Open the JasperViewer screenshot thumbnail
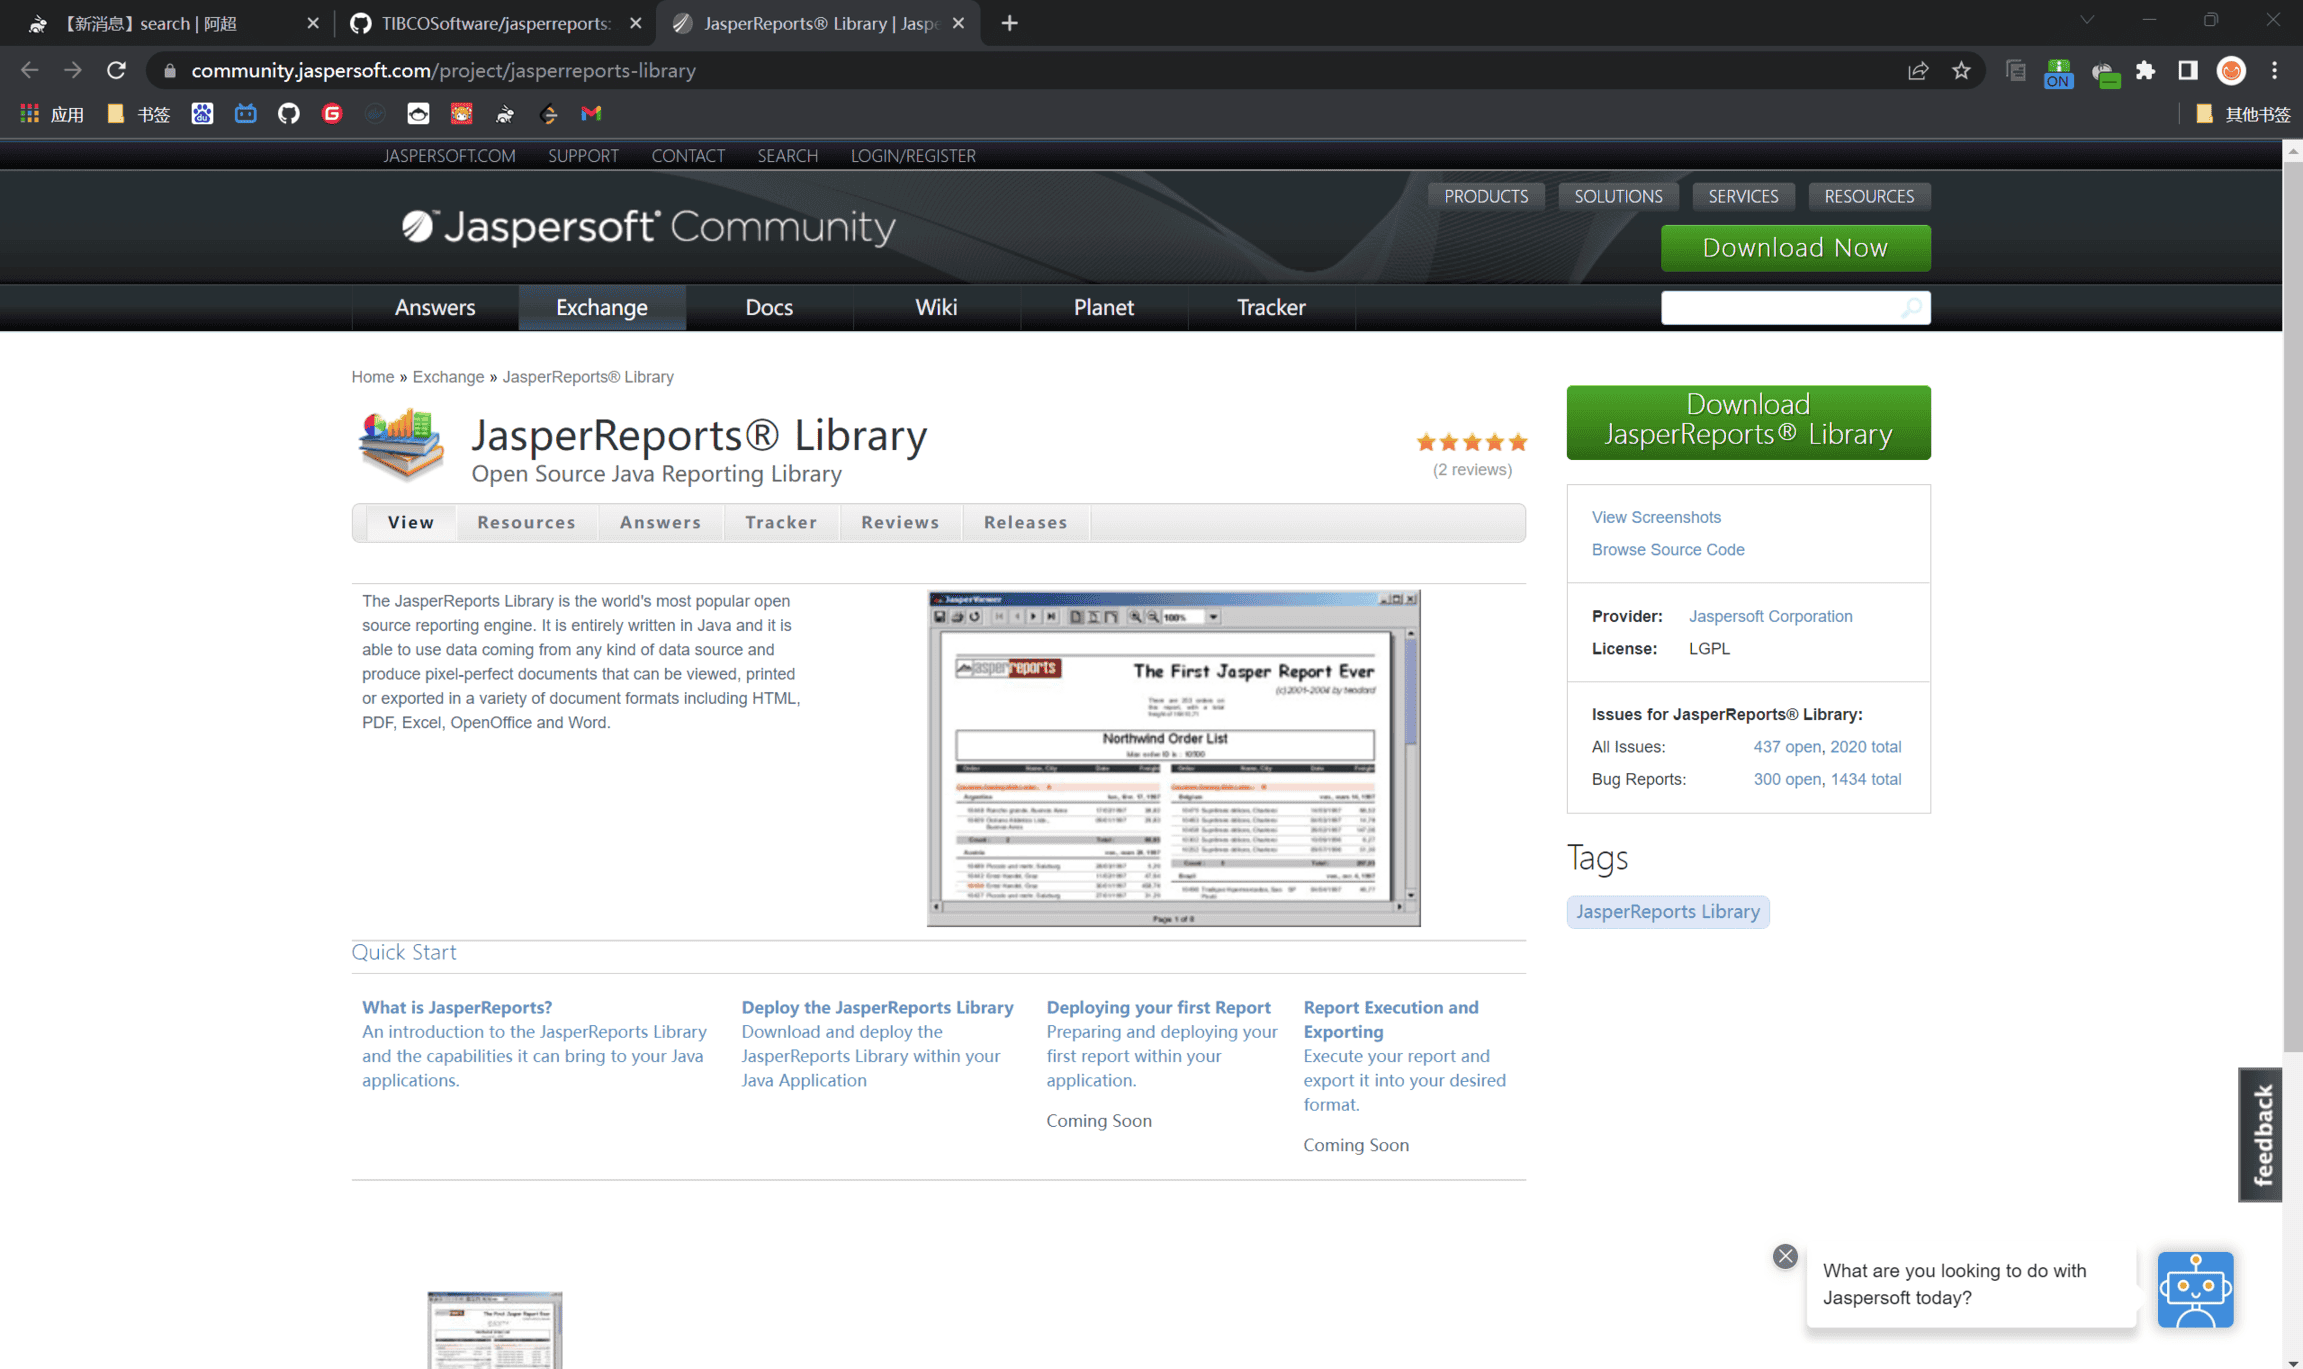 1172,757
